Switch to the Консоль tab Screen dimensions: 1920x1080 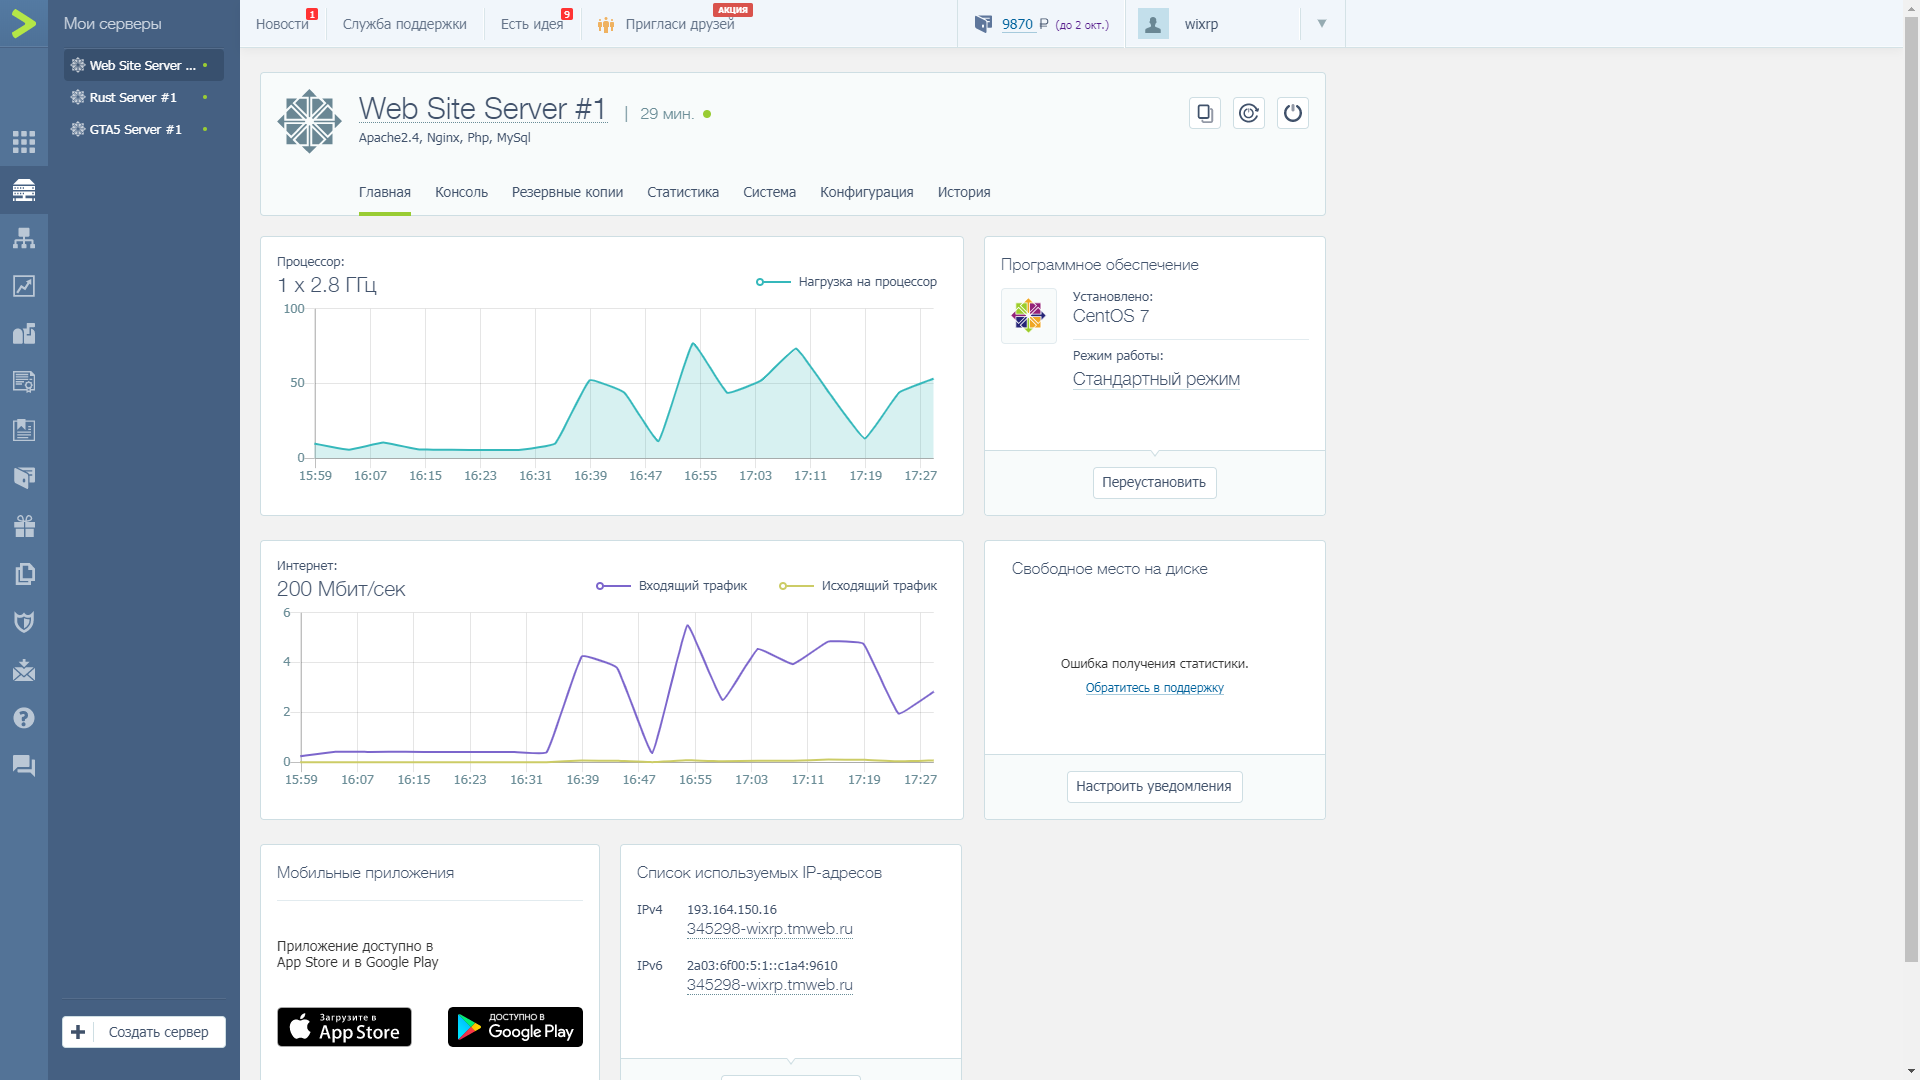coord(461,192)
